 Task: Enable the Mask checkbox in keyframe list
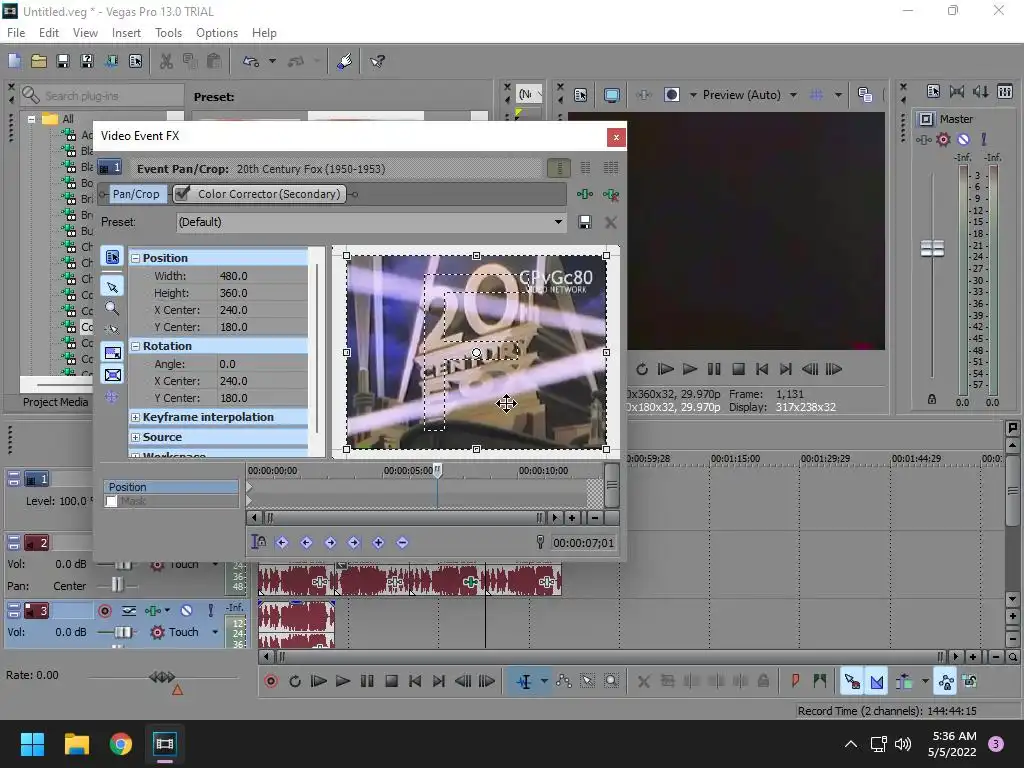[112, 501]
